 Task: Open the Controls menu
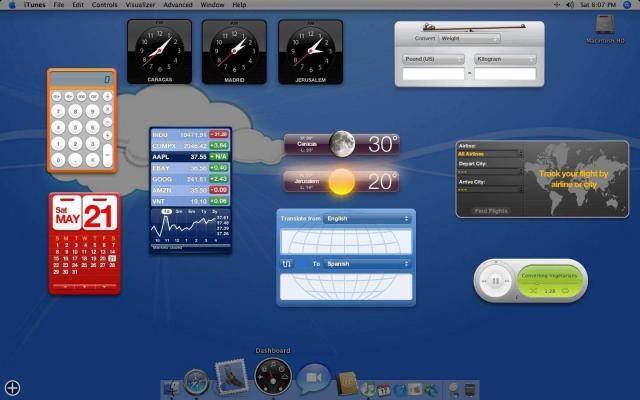coord(104,4)
